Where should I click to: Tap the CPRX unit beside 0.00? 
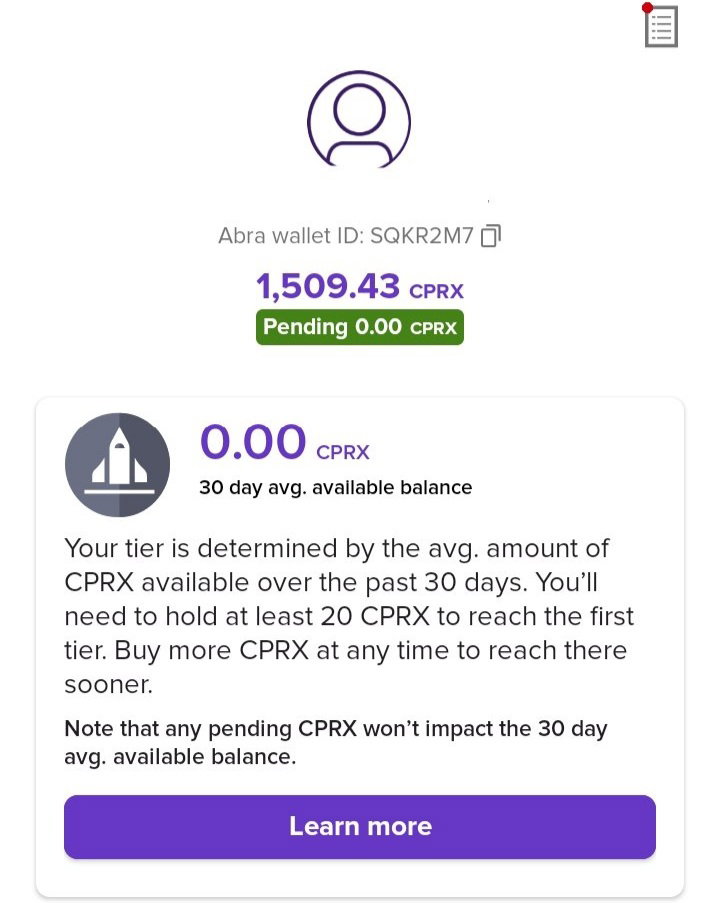[343, 452]
